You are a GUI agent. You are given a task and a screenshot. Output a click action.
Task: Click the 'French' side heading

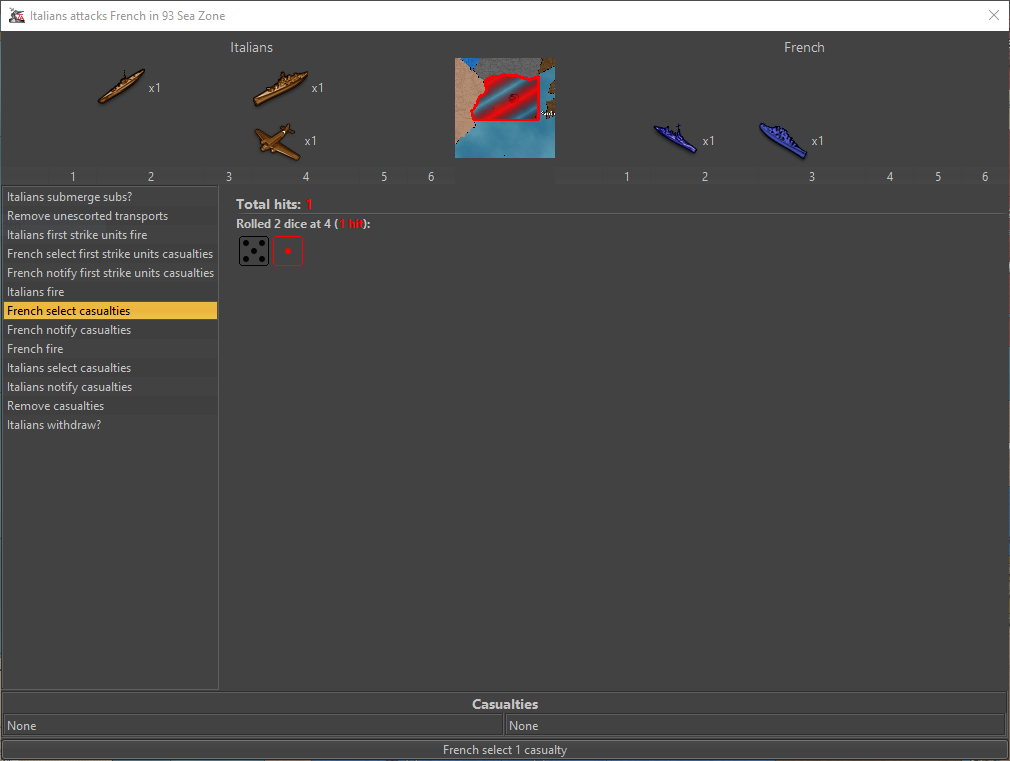pos(804,47)
